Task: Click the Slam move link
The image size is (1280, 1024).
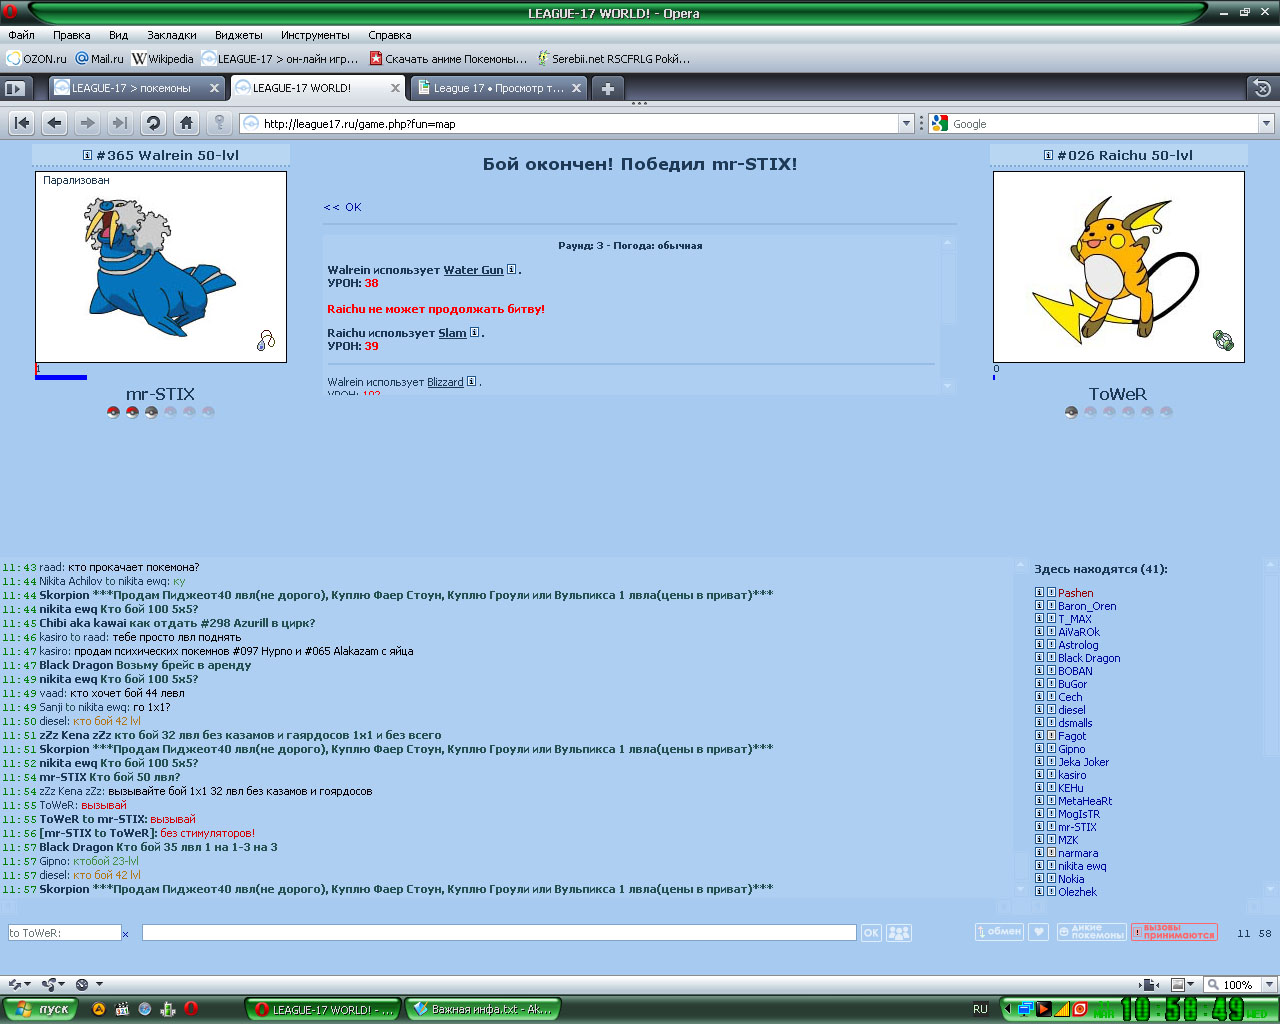Action: [x=452, y=333]
